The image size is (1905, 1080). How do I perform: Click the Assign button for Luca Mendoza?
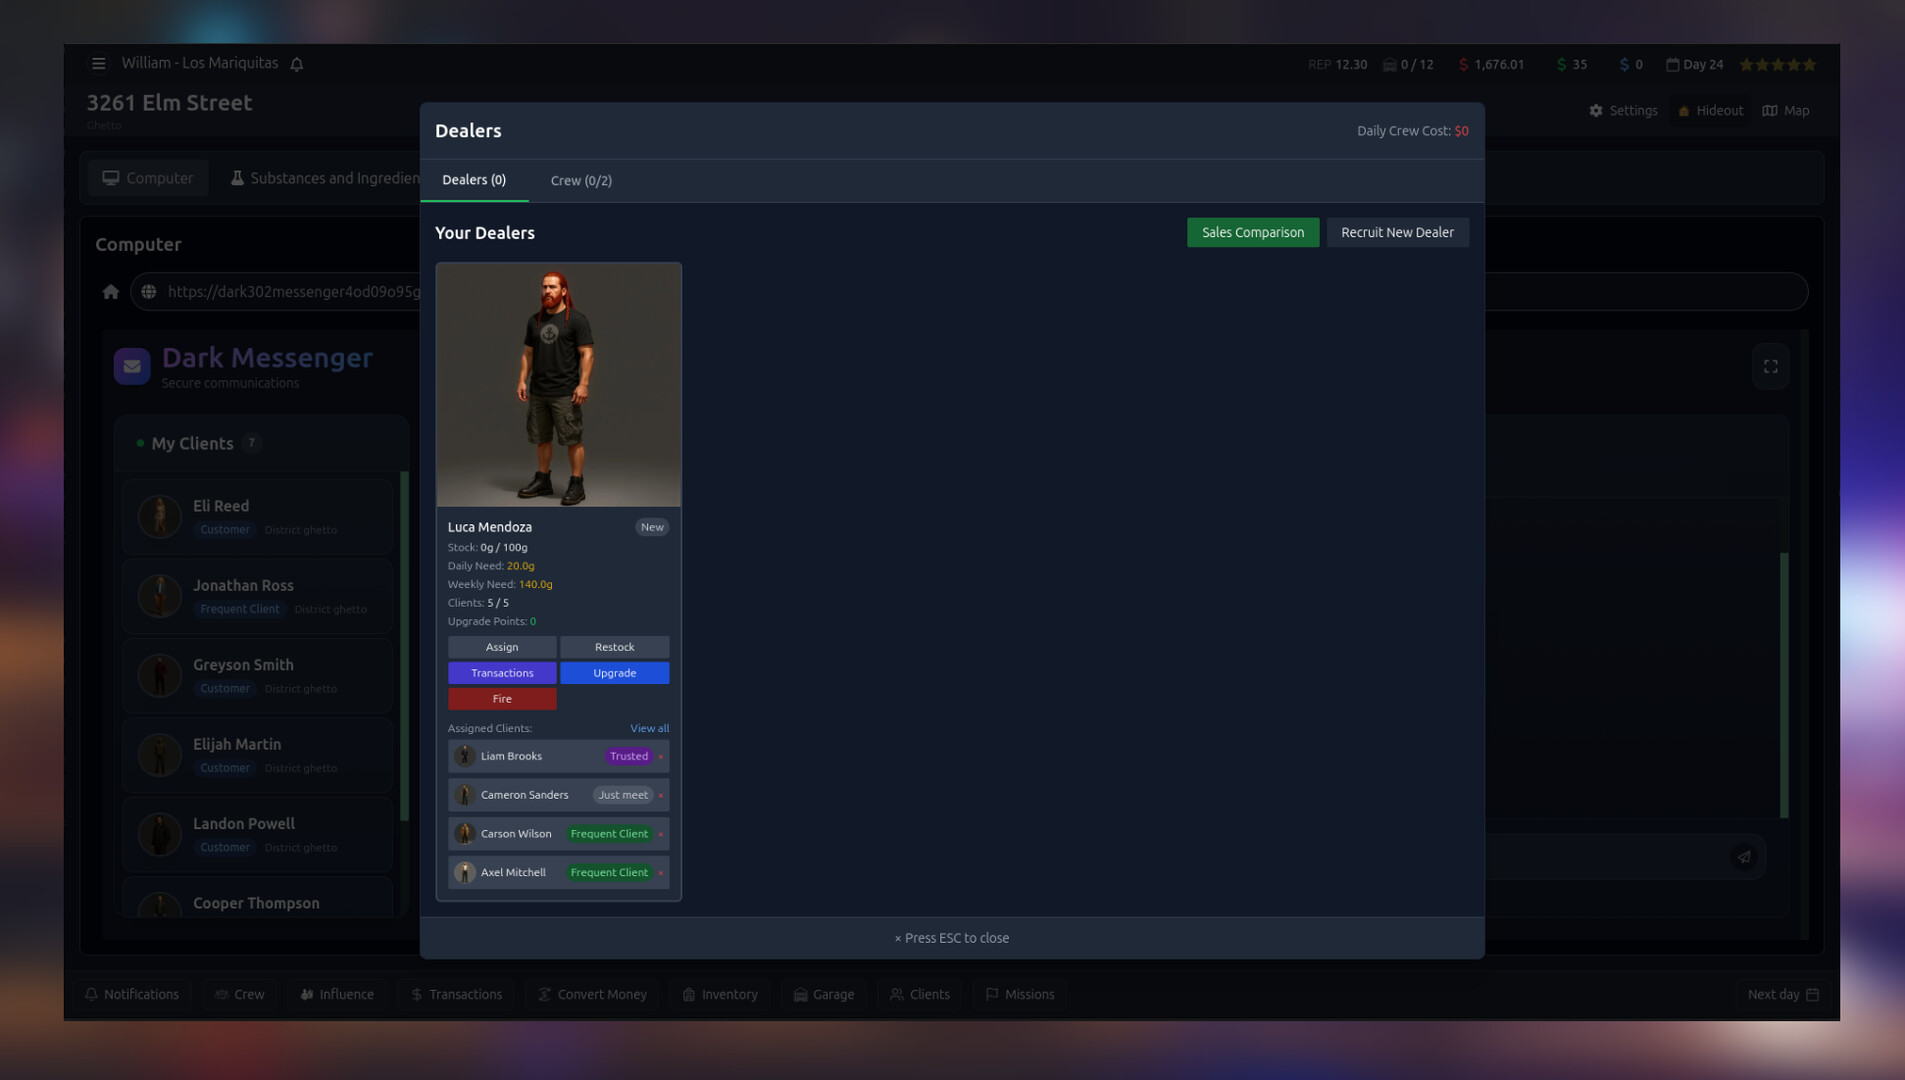502,647
